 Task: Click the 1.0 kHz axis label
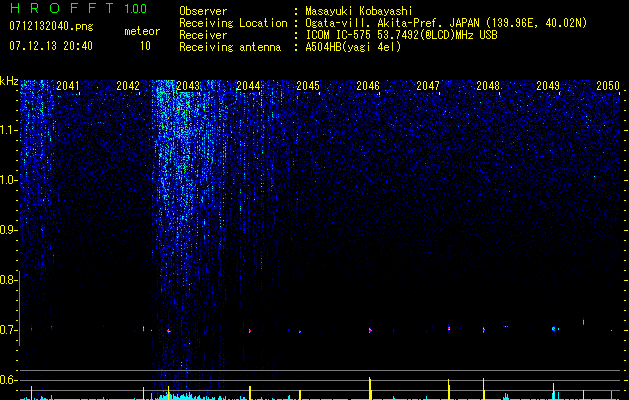coord(8,180)
